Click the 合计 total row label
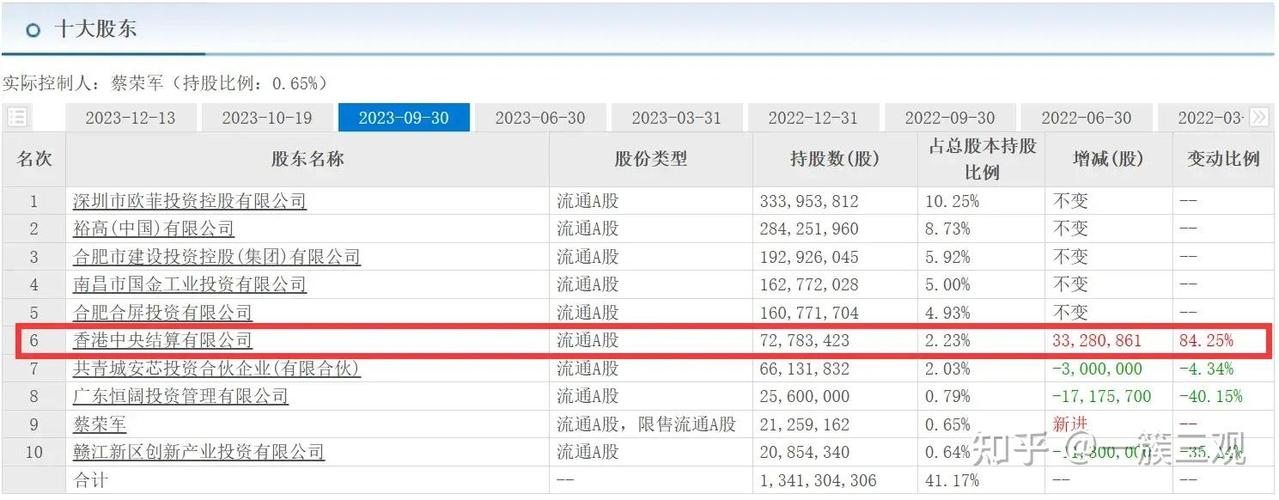Viewport: 1279px width, 500px height. pos(91,480)
